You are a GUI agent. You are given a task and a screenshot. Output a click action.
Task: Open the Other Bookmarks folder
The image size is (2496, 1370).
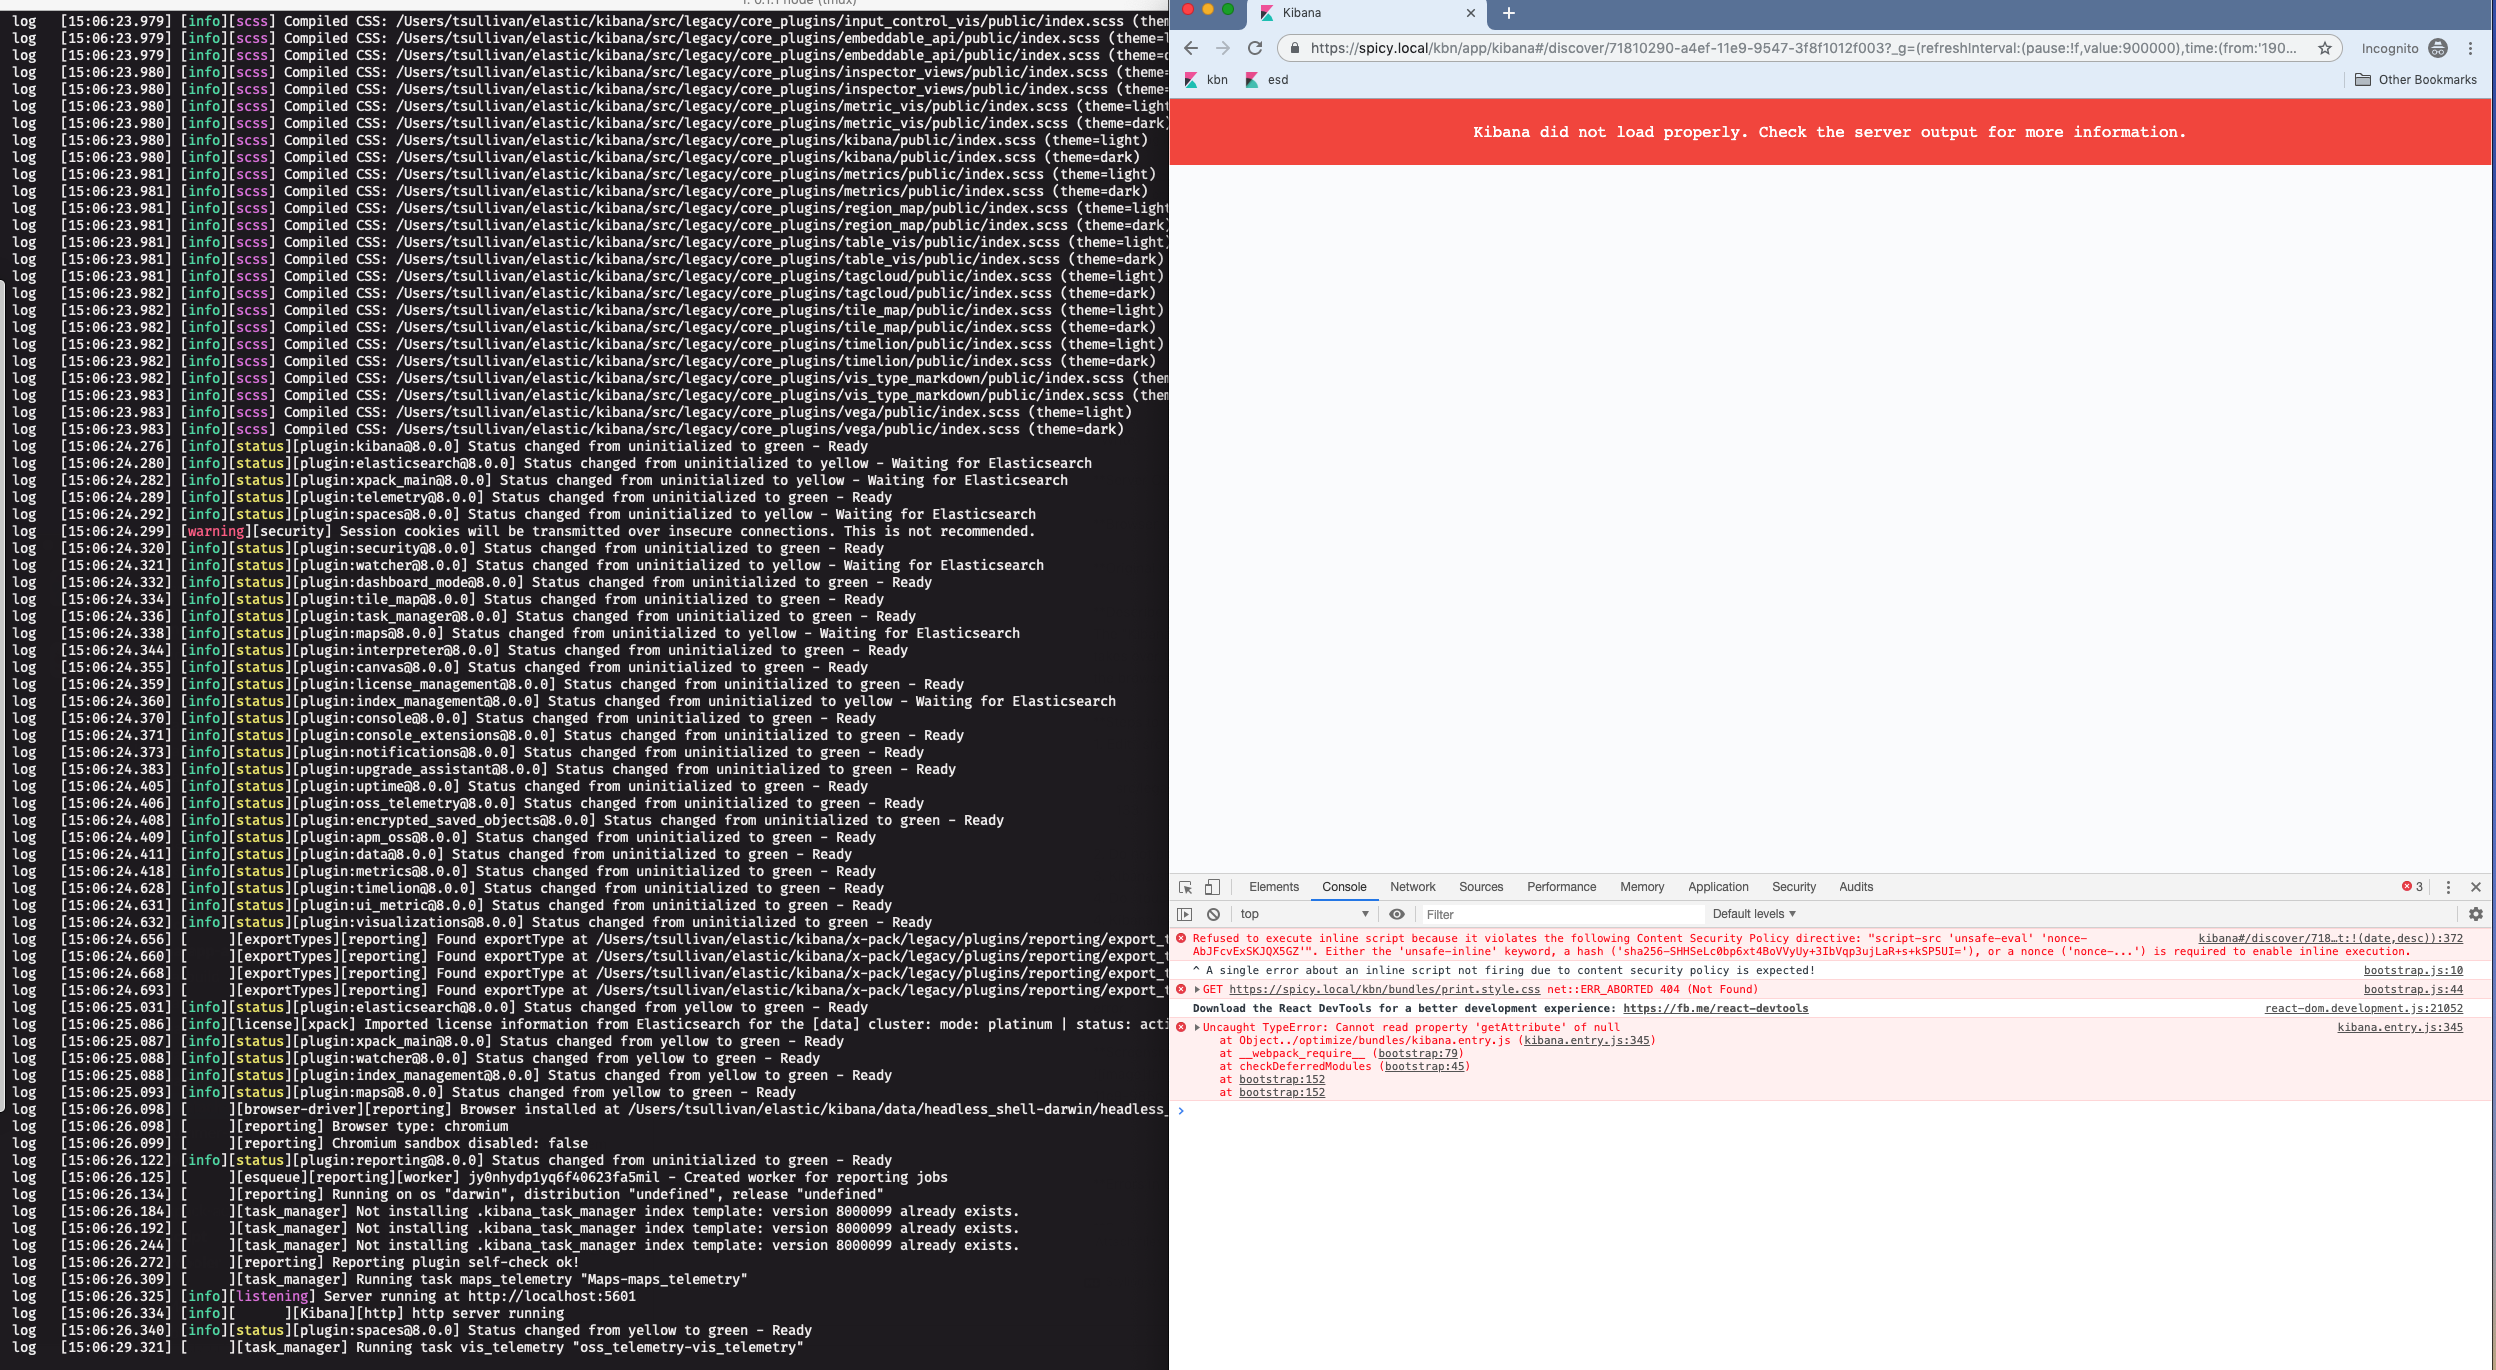[2416, 80]
